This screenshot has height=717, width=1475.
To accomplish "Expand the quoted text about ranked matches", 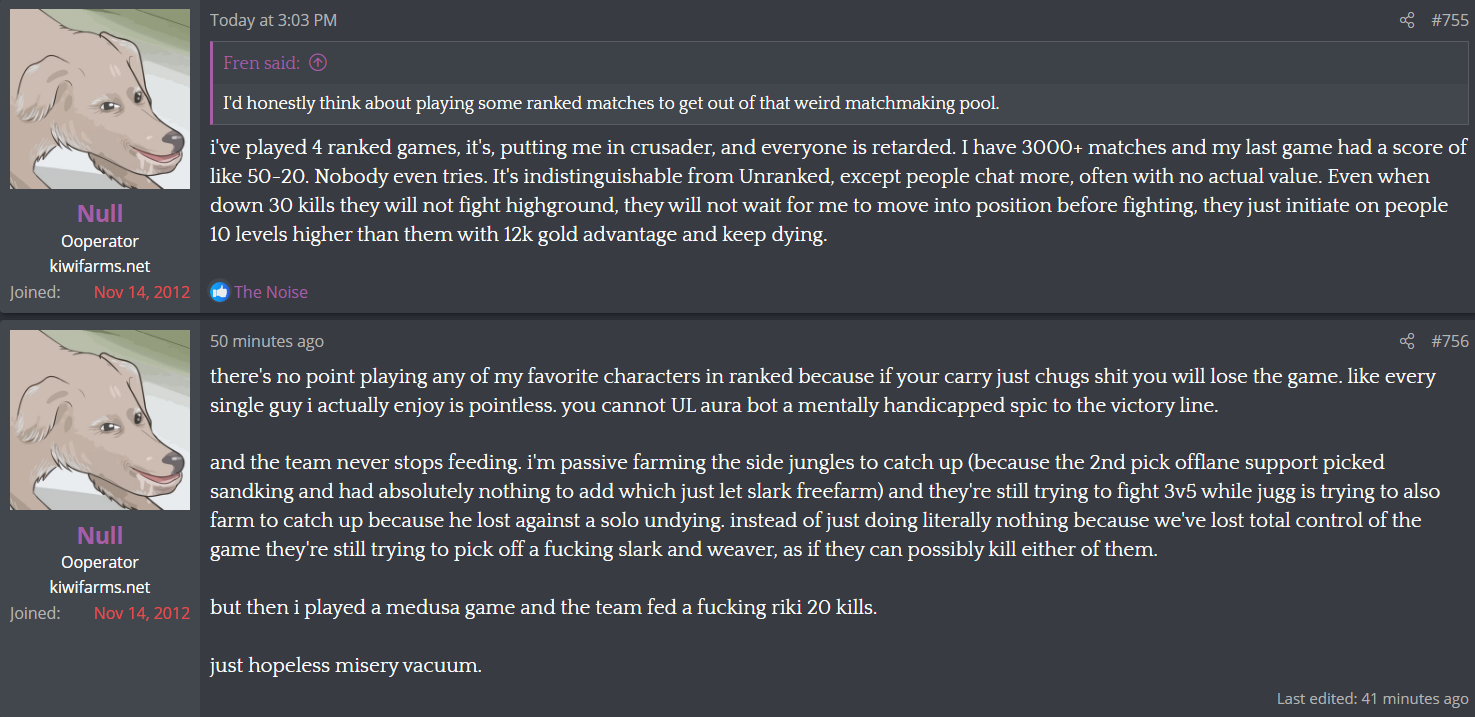I will pos(611,103).
